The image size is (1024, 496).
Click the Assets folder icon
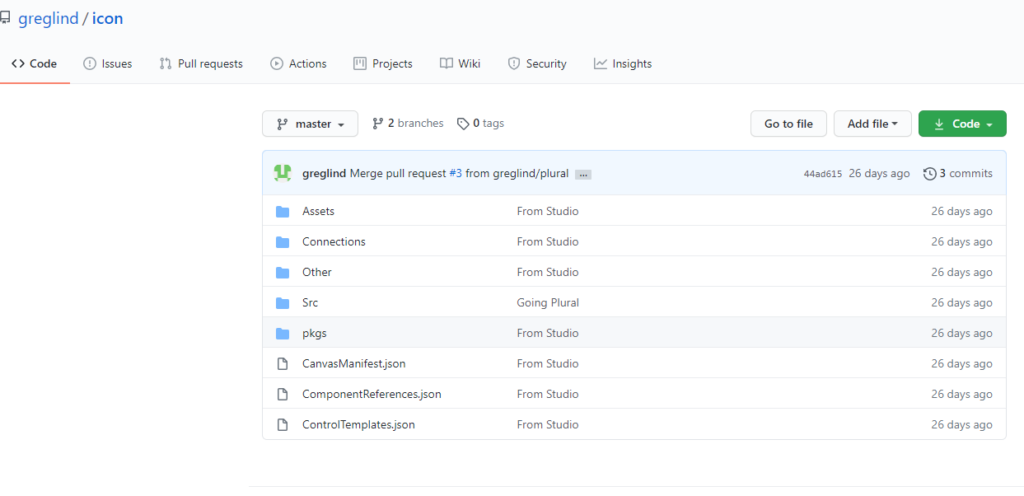[282, 211]
